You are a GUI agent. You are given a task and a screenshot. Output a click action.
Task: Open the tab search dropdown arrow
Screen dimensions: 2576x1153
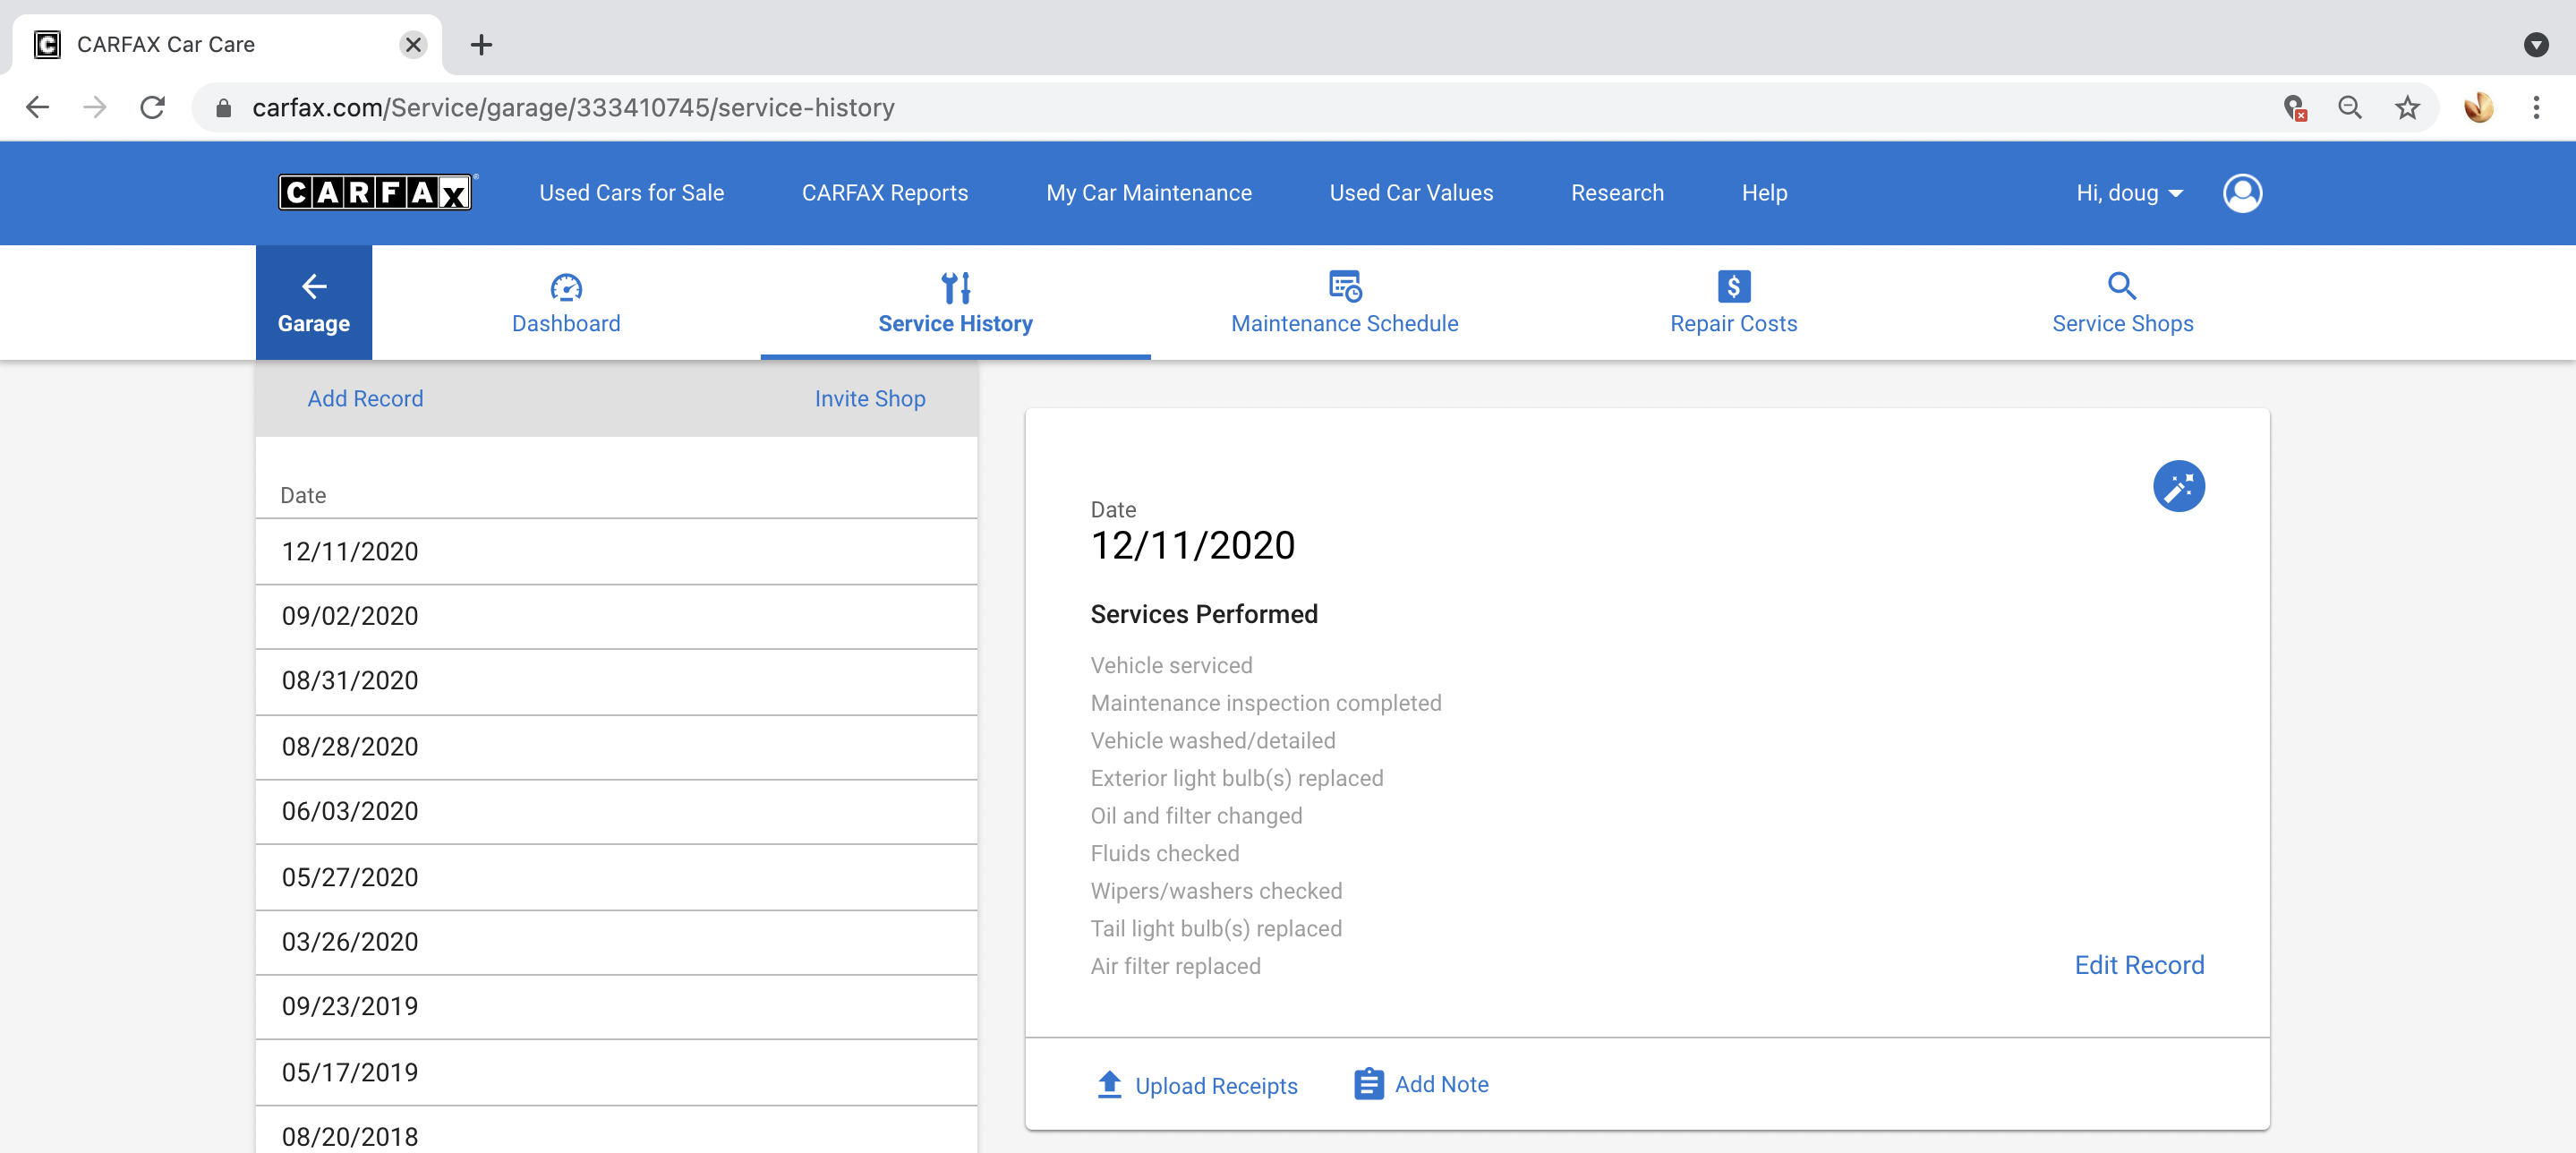click(x=2535, y=45)
